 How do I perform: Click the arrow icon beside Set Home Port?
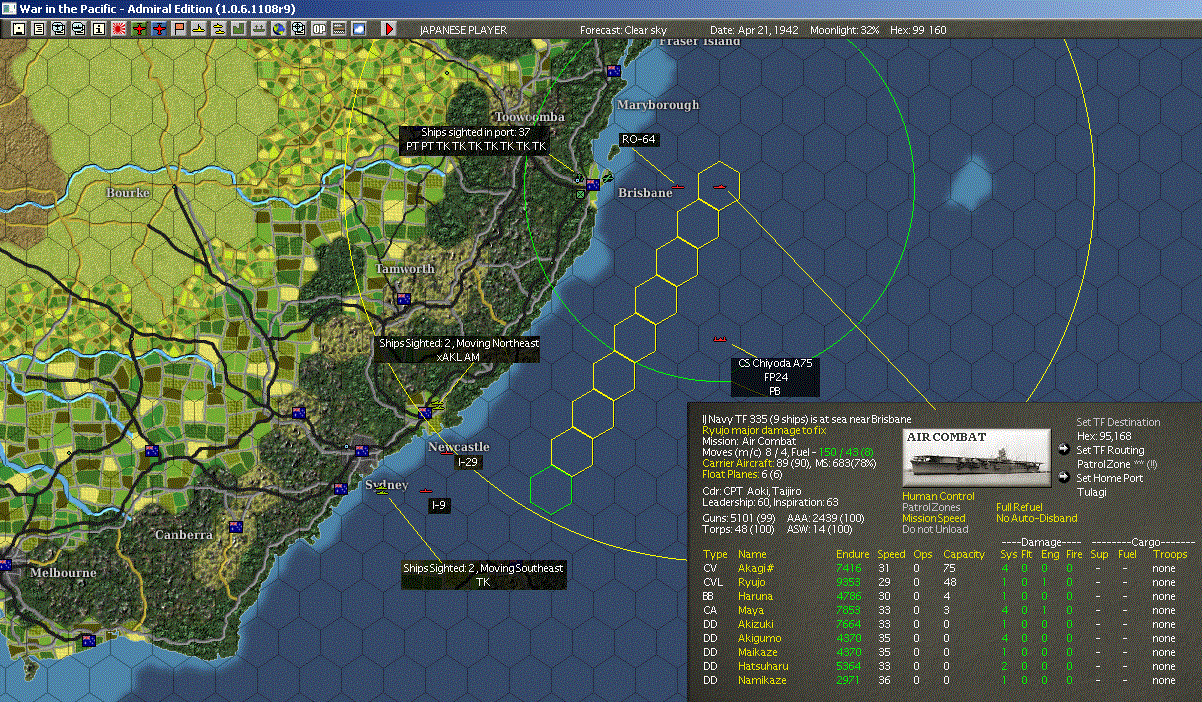tap(1063, 477)
